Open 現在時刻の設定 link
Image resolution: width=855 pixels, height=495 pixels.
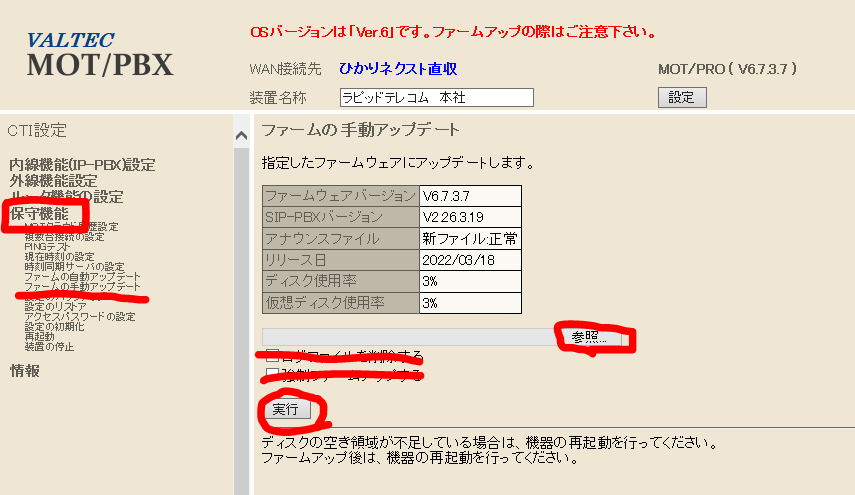59,257
